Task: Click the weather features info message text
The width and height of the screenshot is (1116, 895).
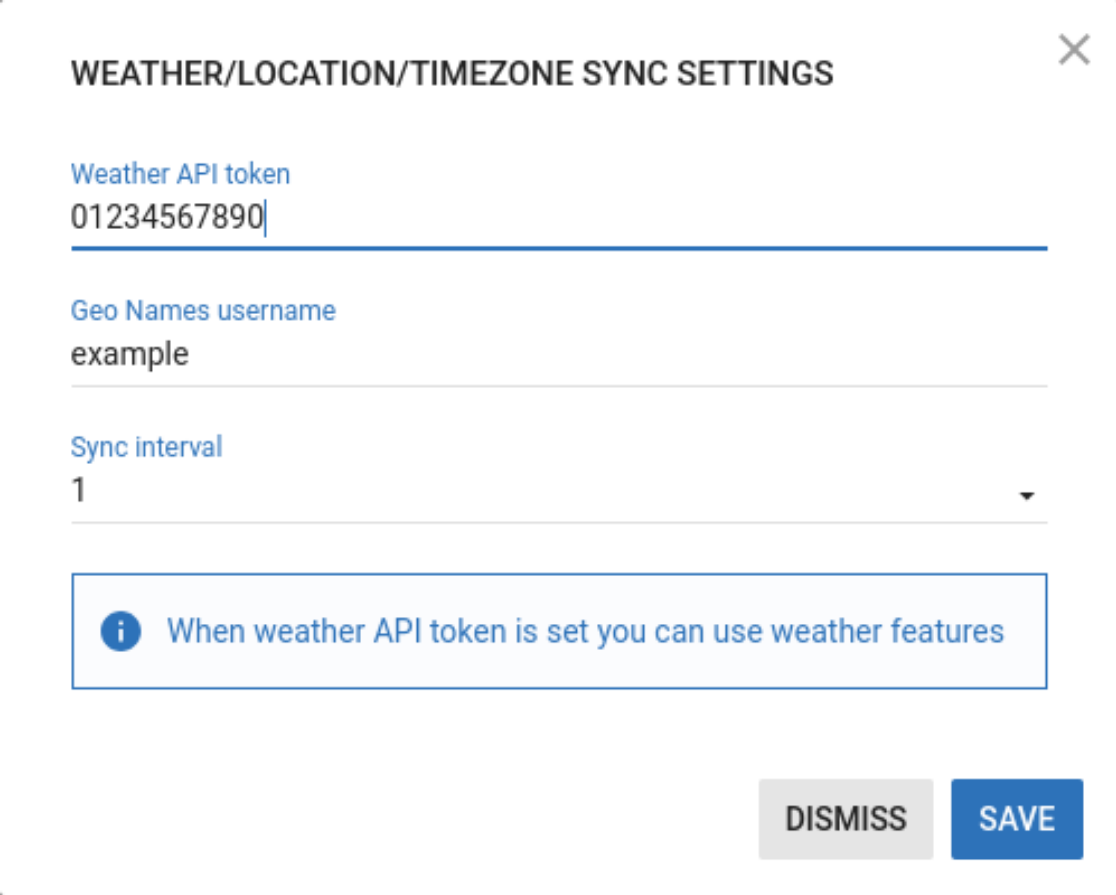Action: point(590,631)
